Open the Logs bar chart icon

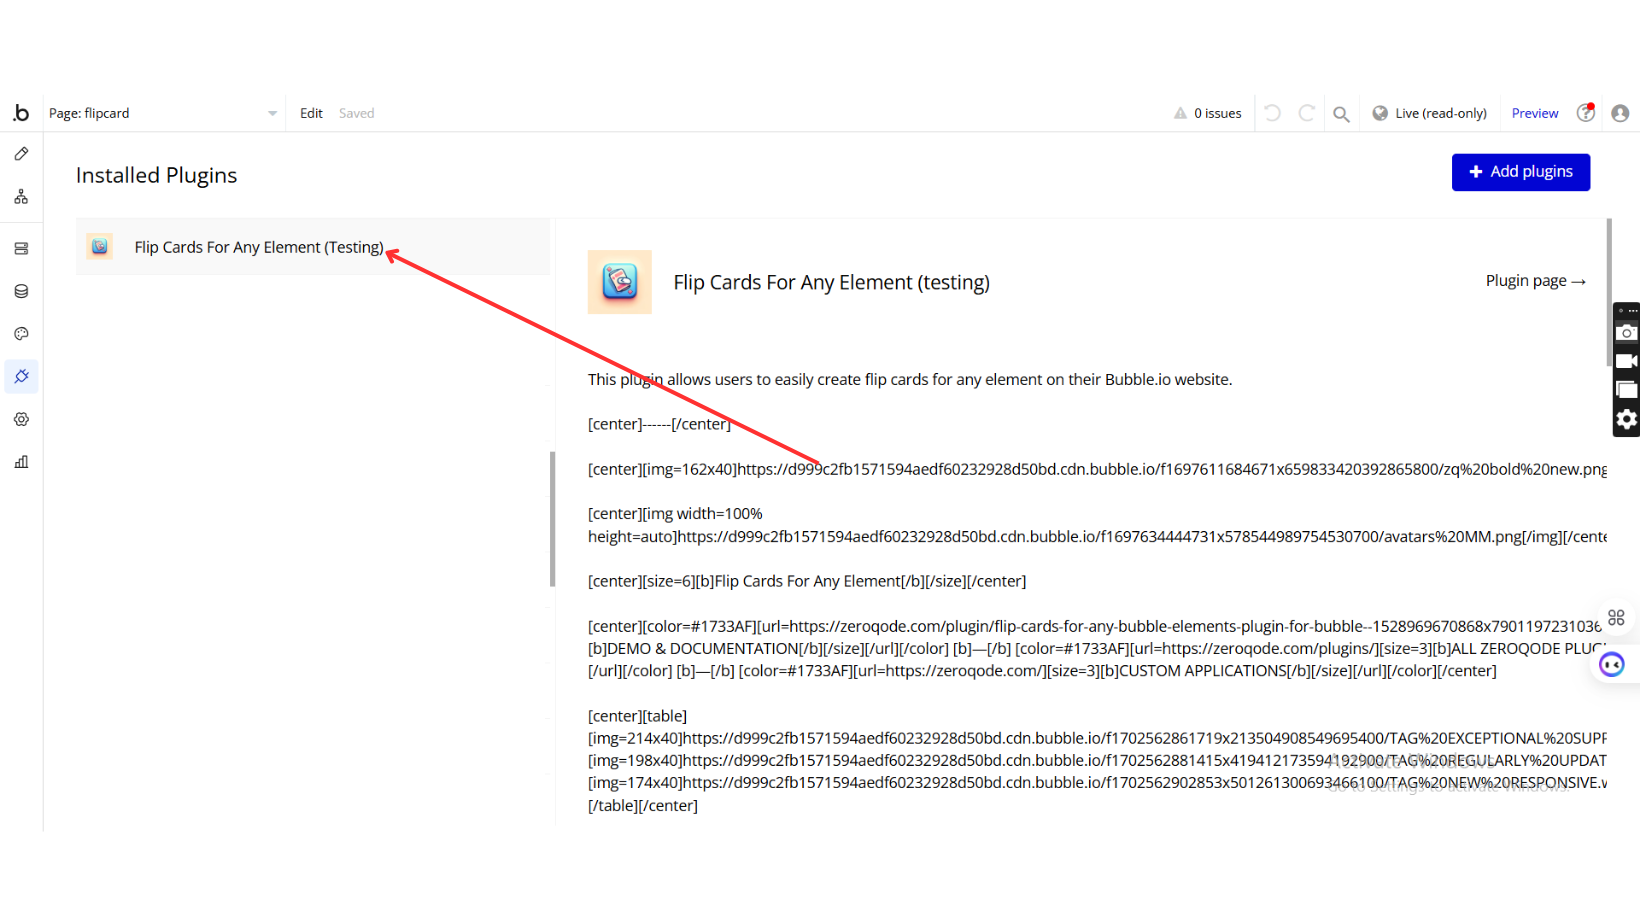[21, 462]
